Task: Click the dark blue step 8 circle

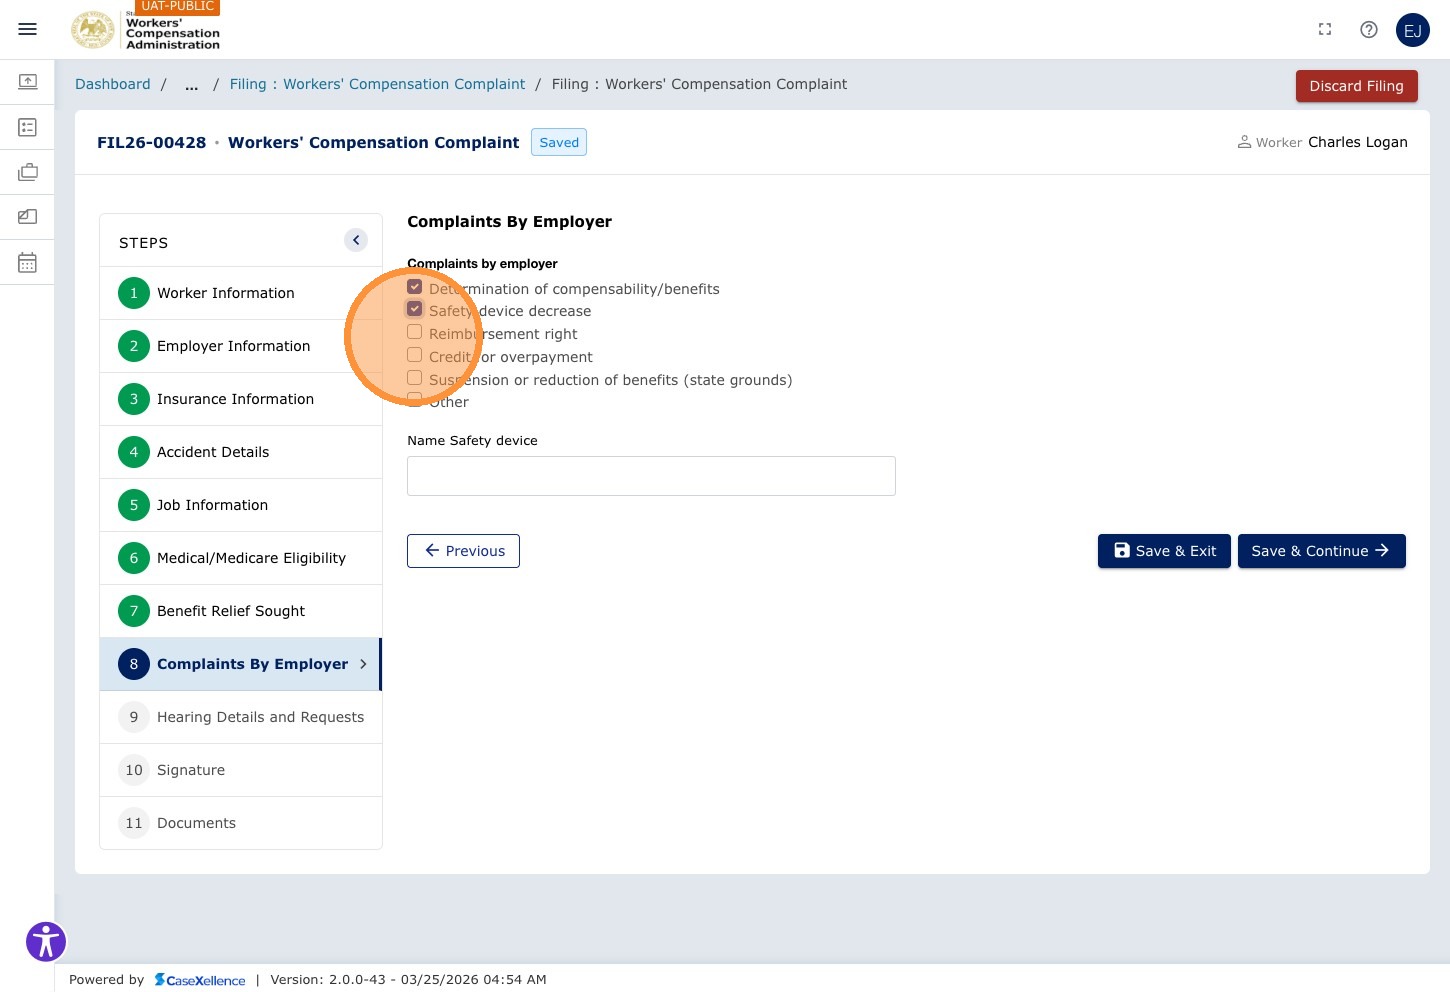Action: coord(134,664)
